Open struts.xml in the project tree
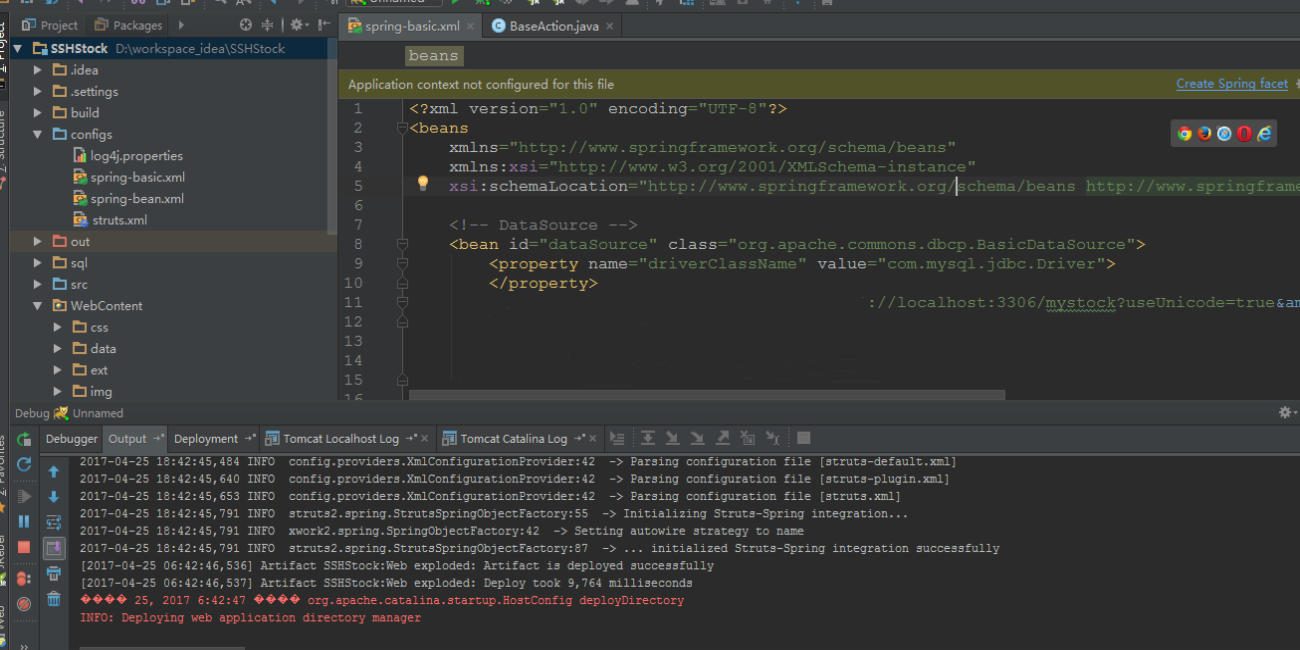 point(119,220)
